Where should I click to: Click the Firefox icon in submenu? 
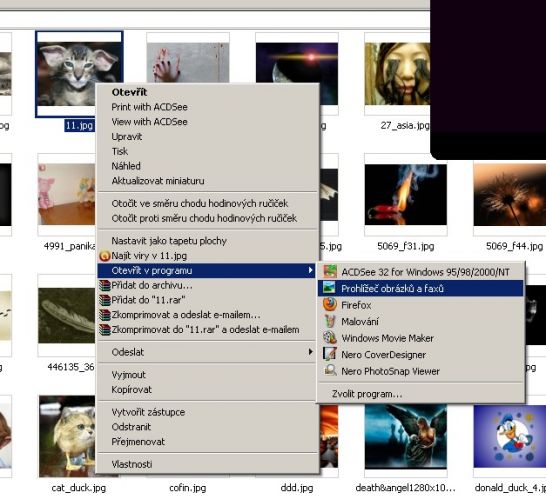click(330, 304)
